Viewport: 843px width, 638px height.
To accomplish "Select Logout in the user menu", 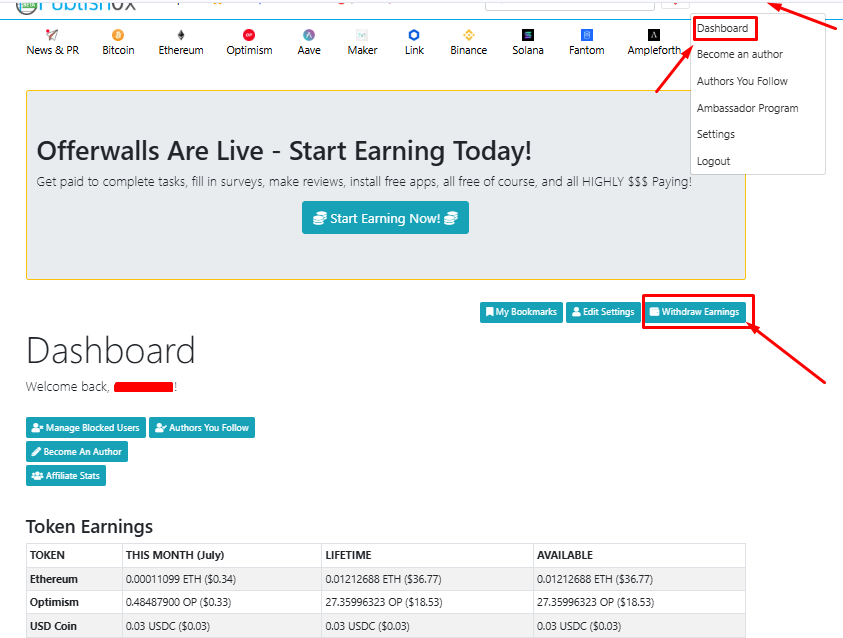I will pos(713,161).
